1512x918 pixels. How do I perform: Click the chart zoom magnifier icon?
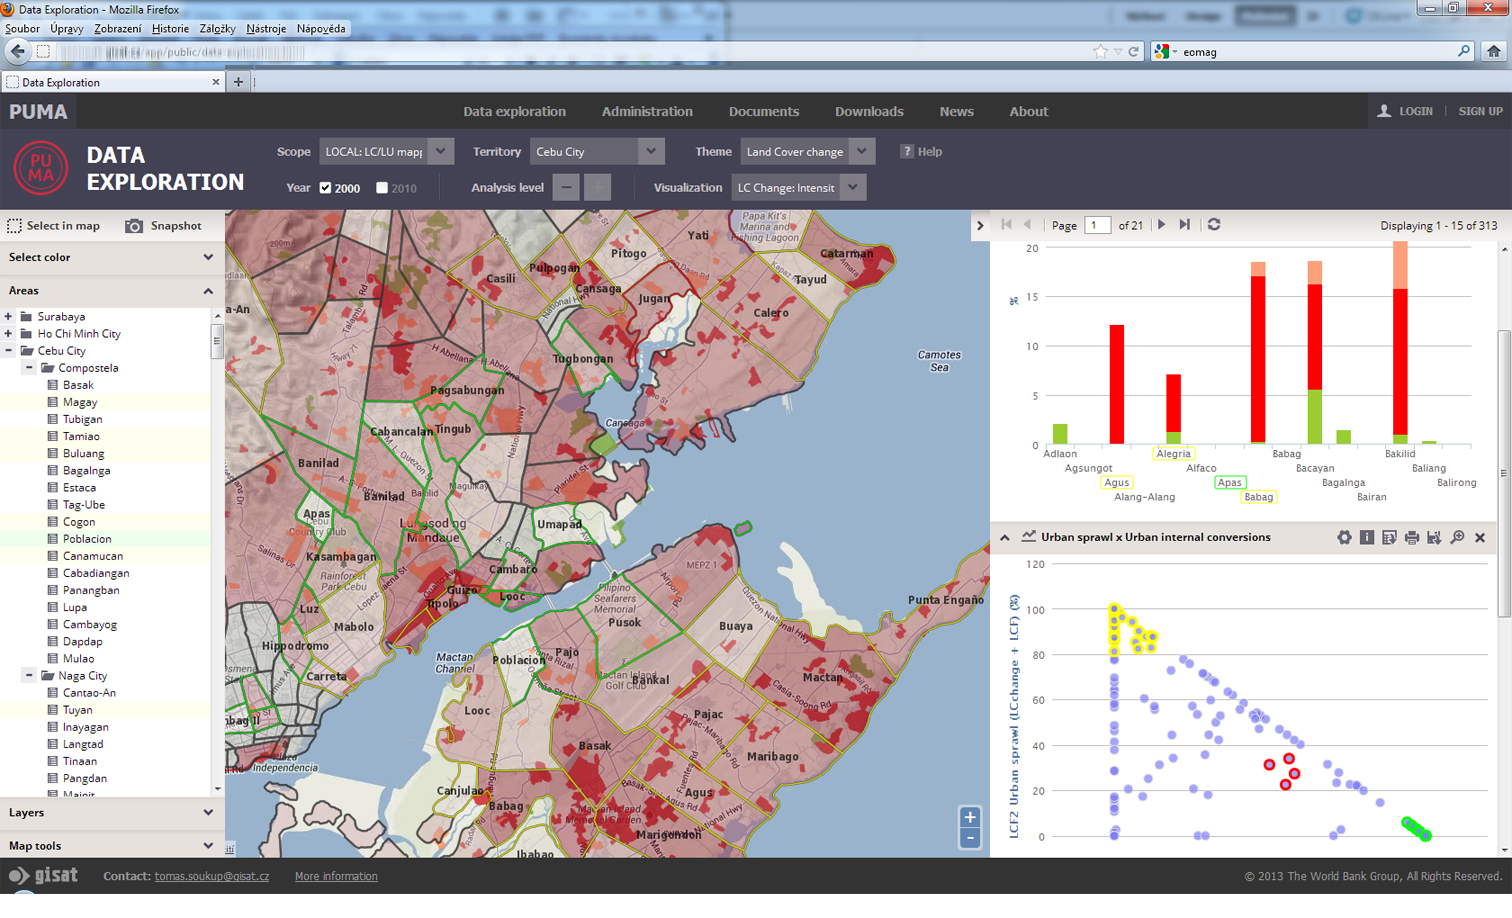(1457, 538)
